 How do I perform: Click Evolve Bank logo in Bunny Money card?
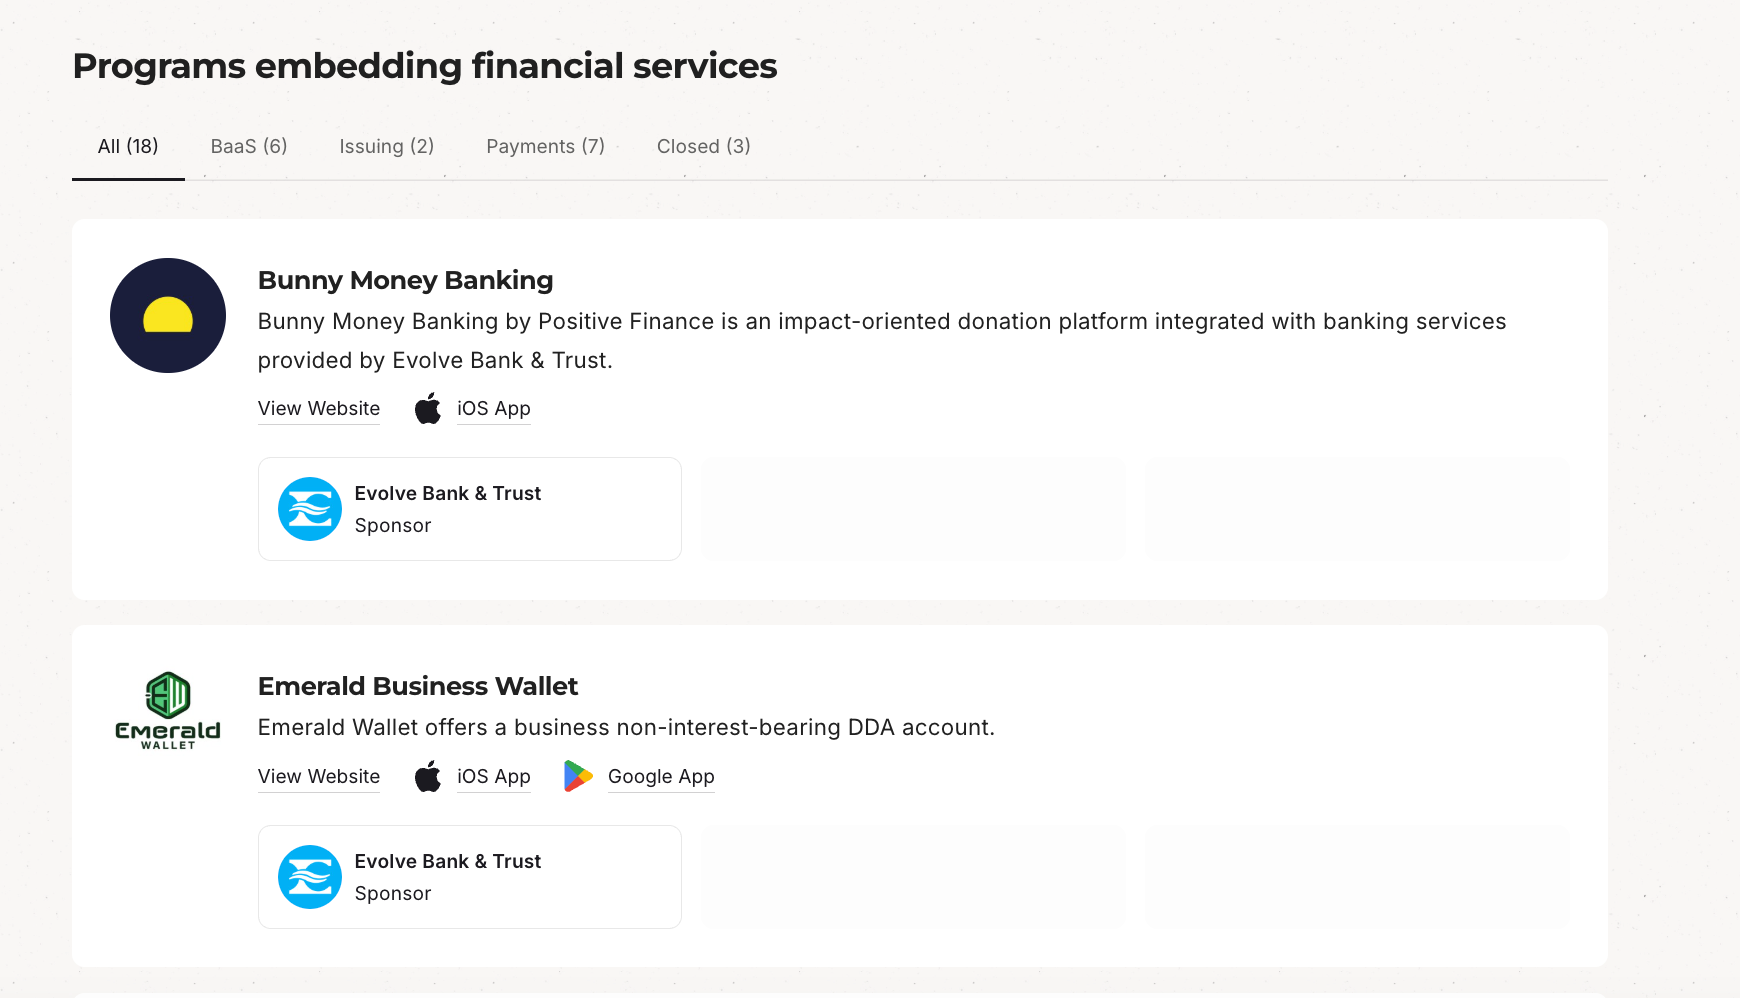(x=310, y=509)
